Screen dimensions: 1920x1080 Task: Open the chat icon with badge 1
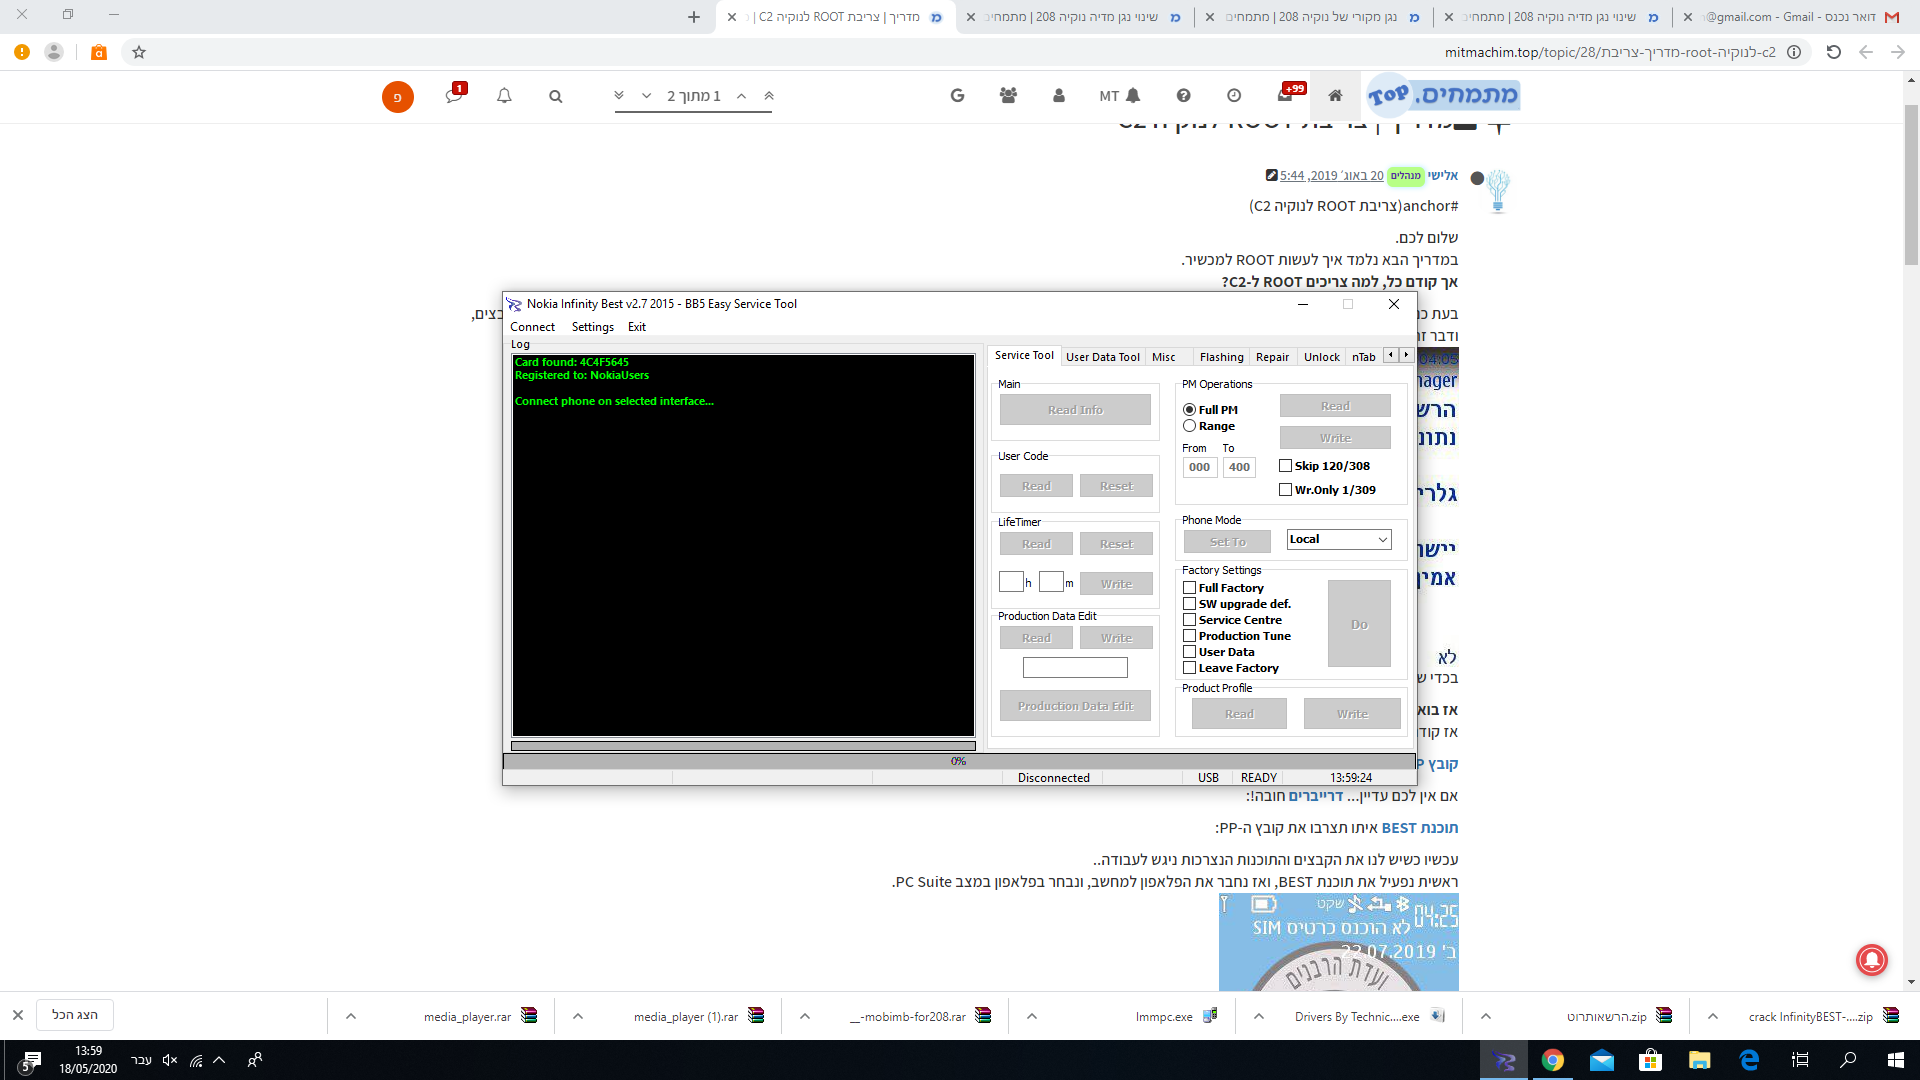[x=455, y=94]
